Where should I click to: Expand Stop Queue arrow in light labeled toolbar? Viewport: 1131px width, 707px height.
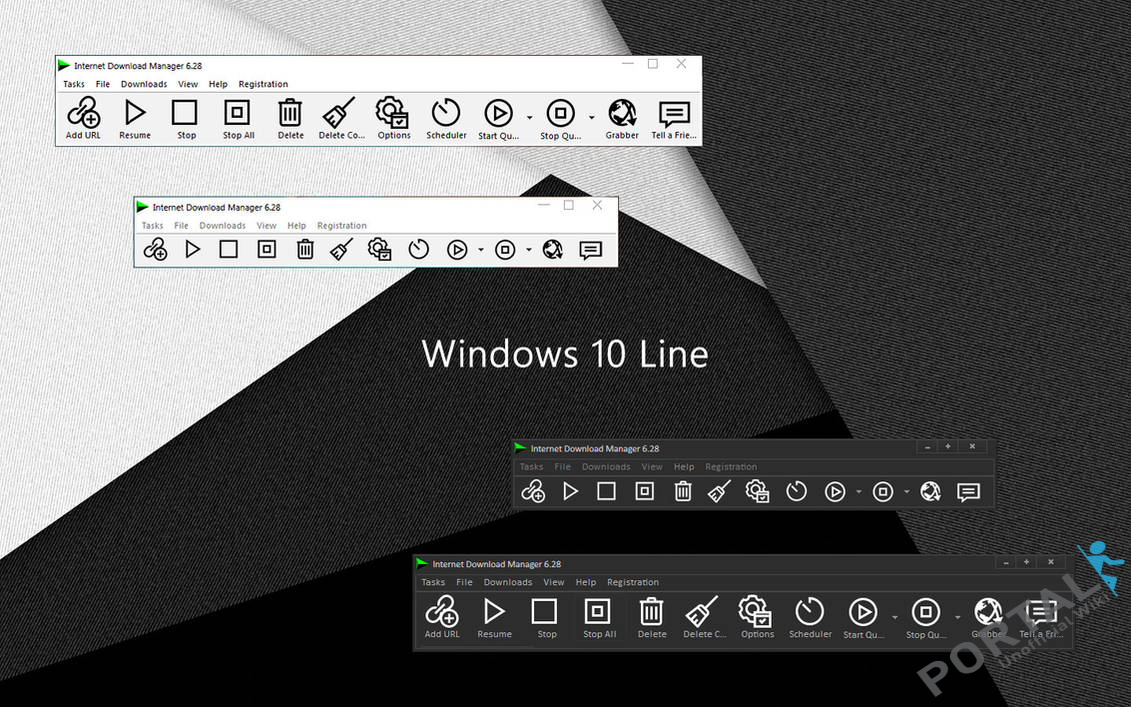click(591, 117)
